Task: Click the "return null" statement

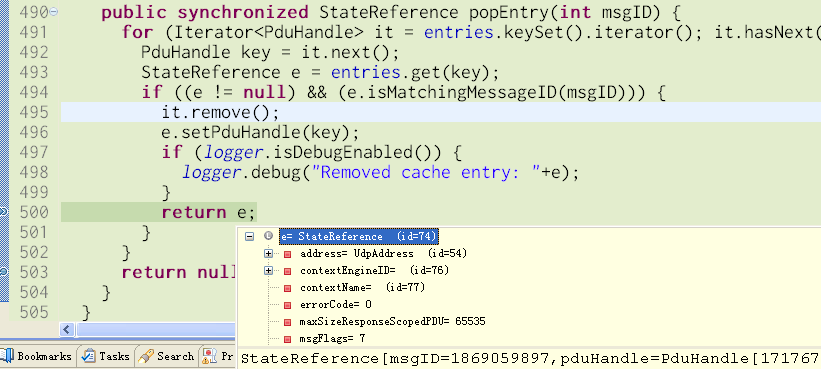Action: pos(179,273)
